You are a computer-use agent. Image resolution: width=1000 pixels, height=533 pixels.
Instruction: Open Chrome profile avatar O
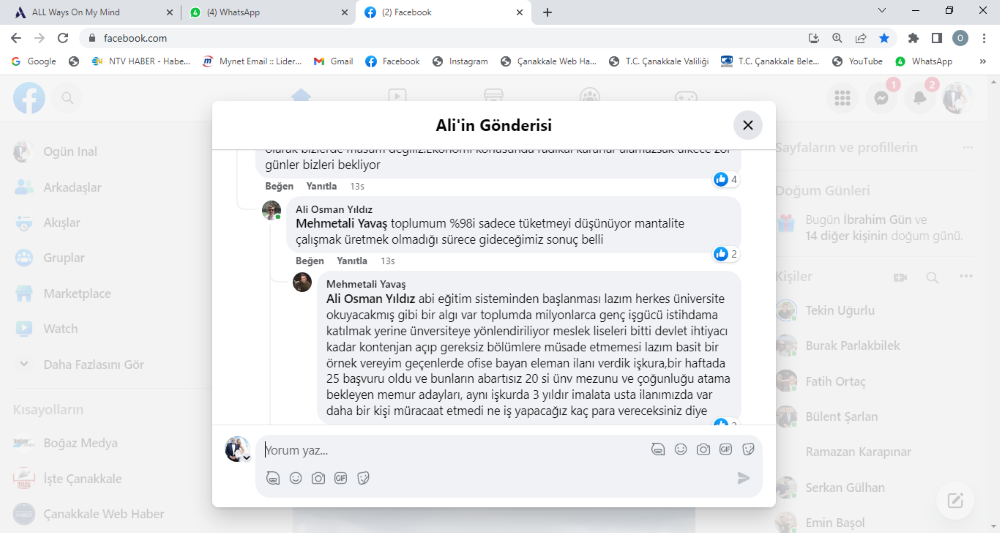coord(960,38)
